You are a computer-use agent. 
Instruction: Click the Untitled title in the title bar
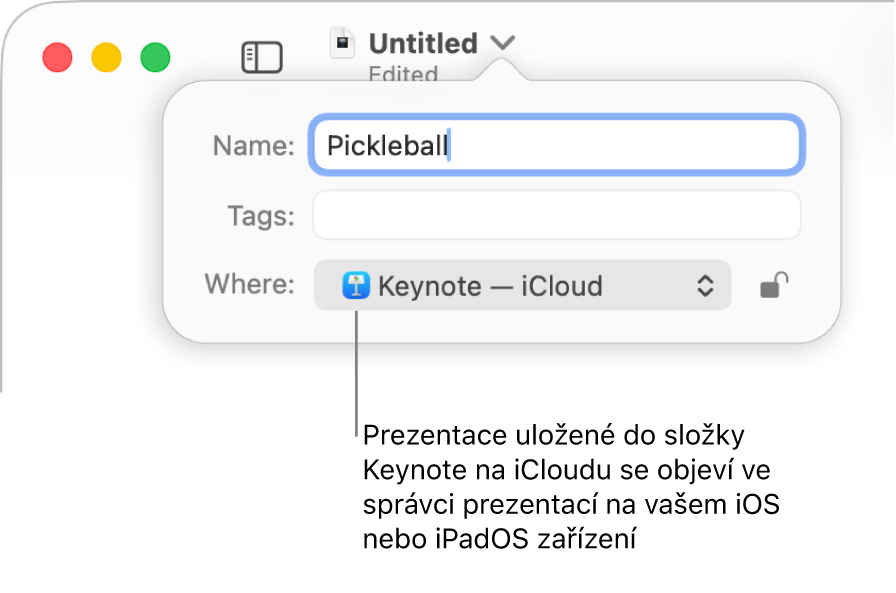422,43
